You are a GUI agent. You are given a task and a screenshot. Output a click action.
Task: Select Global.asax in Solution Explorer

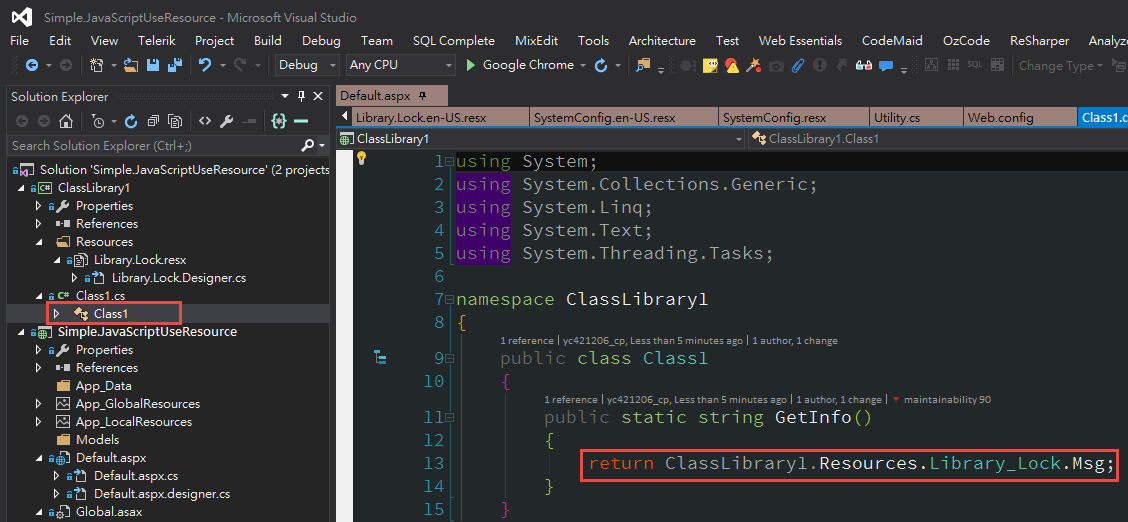coord(109,512)
